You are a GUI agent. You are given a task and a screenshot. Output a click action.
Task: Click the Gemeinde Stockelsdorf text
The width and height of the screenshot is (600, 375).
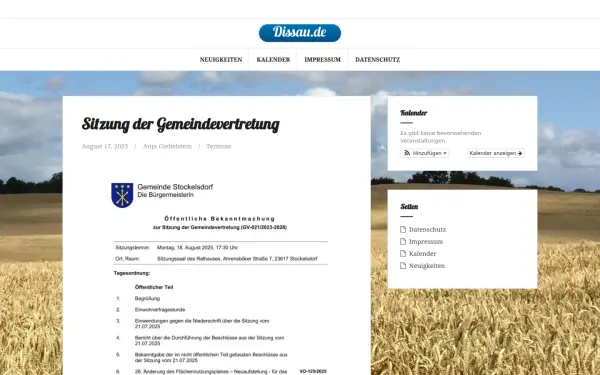point(175,187)
